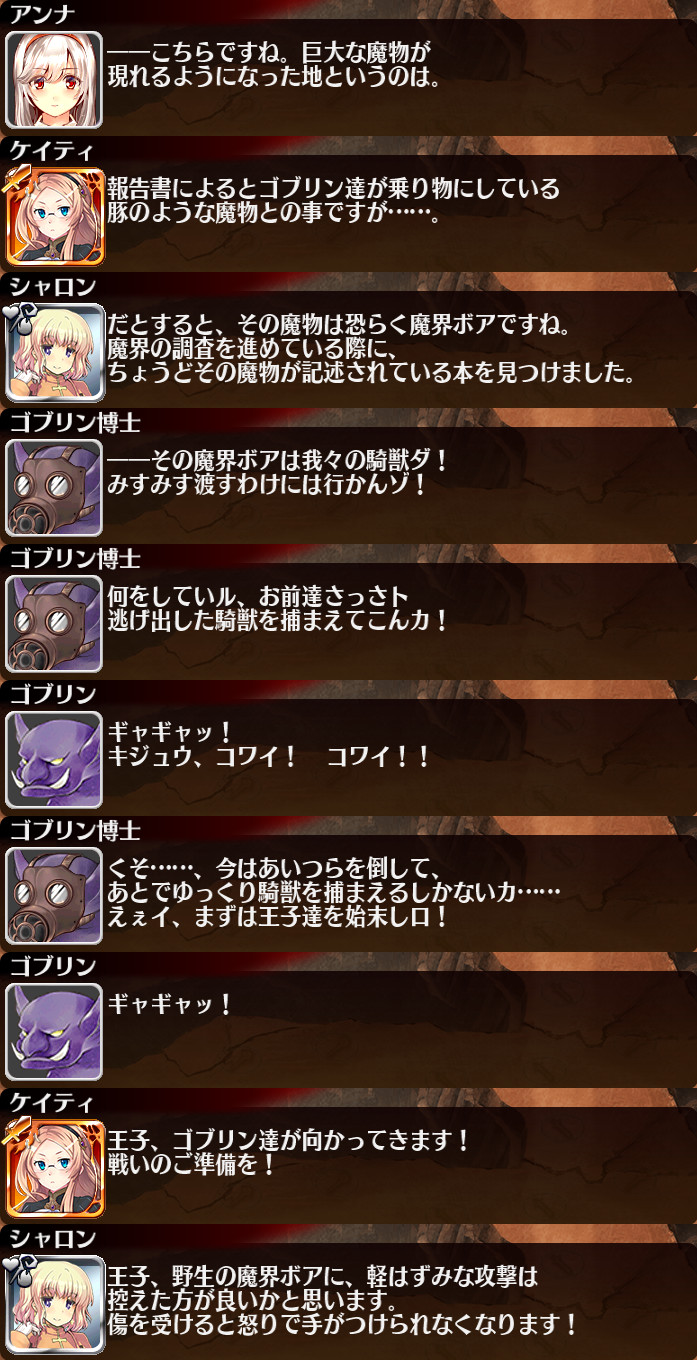Click third Goblin Doctor gas mask portrait
697x1360 pixels.
pyautogui.click(x=54, y=895)
